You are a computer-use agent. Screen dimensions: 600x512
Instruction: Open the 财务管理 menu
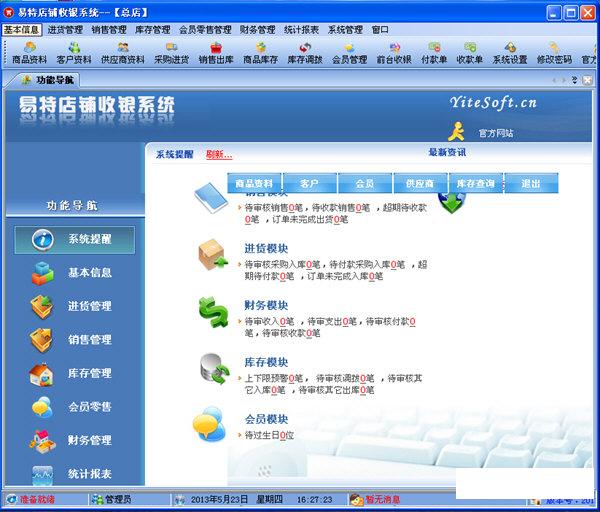(258, 29)
